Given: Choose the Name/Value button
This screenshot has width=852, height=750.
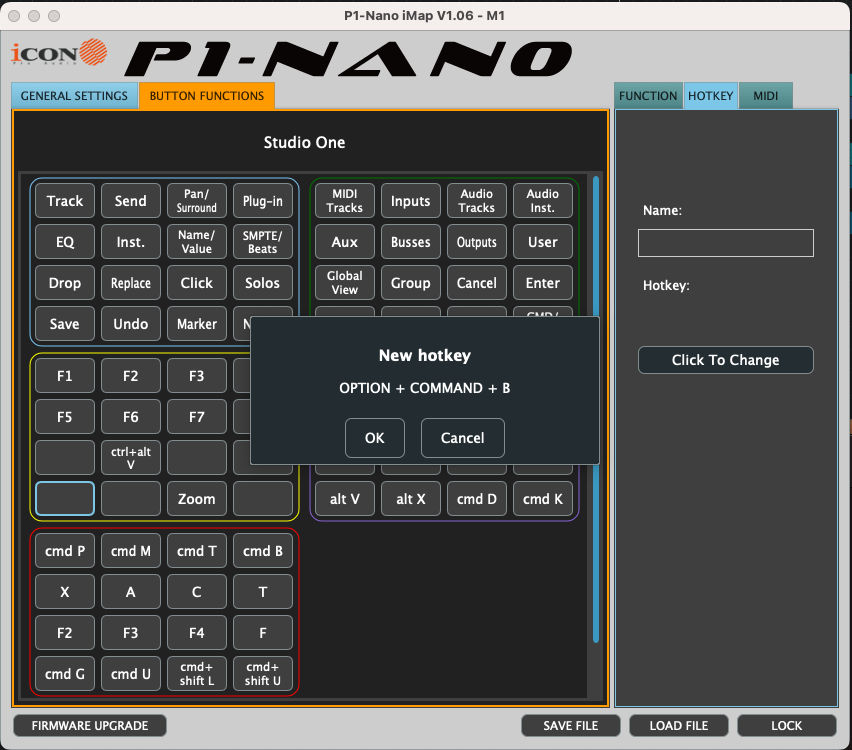Looking at the screenshot, I should click(197, 242).
